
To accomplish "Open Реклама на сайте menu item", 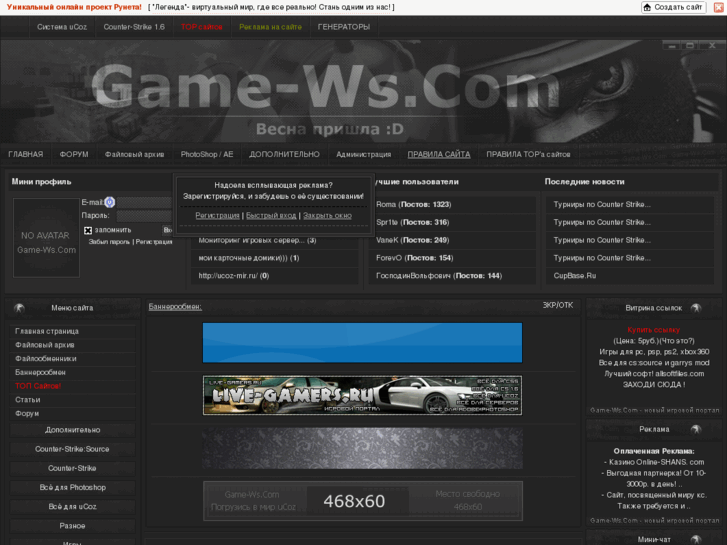I will pyautogui.click(x=270, y=27).
